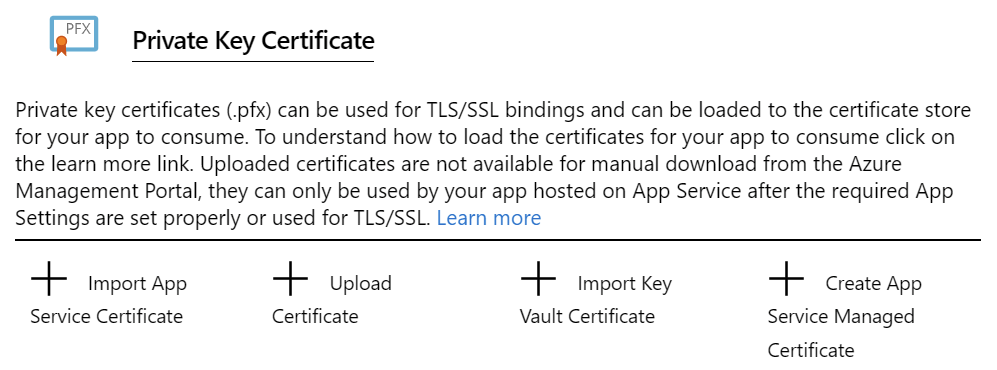This screenshot has height=370, width=997.
Task: Click the (.pfx) text in the description
Action: click(249, 110)
